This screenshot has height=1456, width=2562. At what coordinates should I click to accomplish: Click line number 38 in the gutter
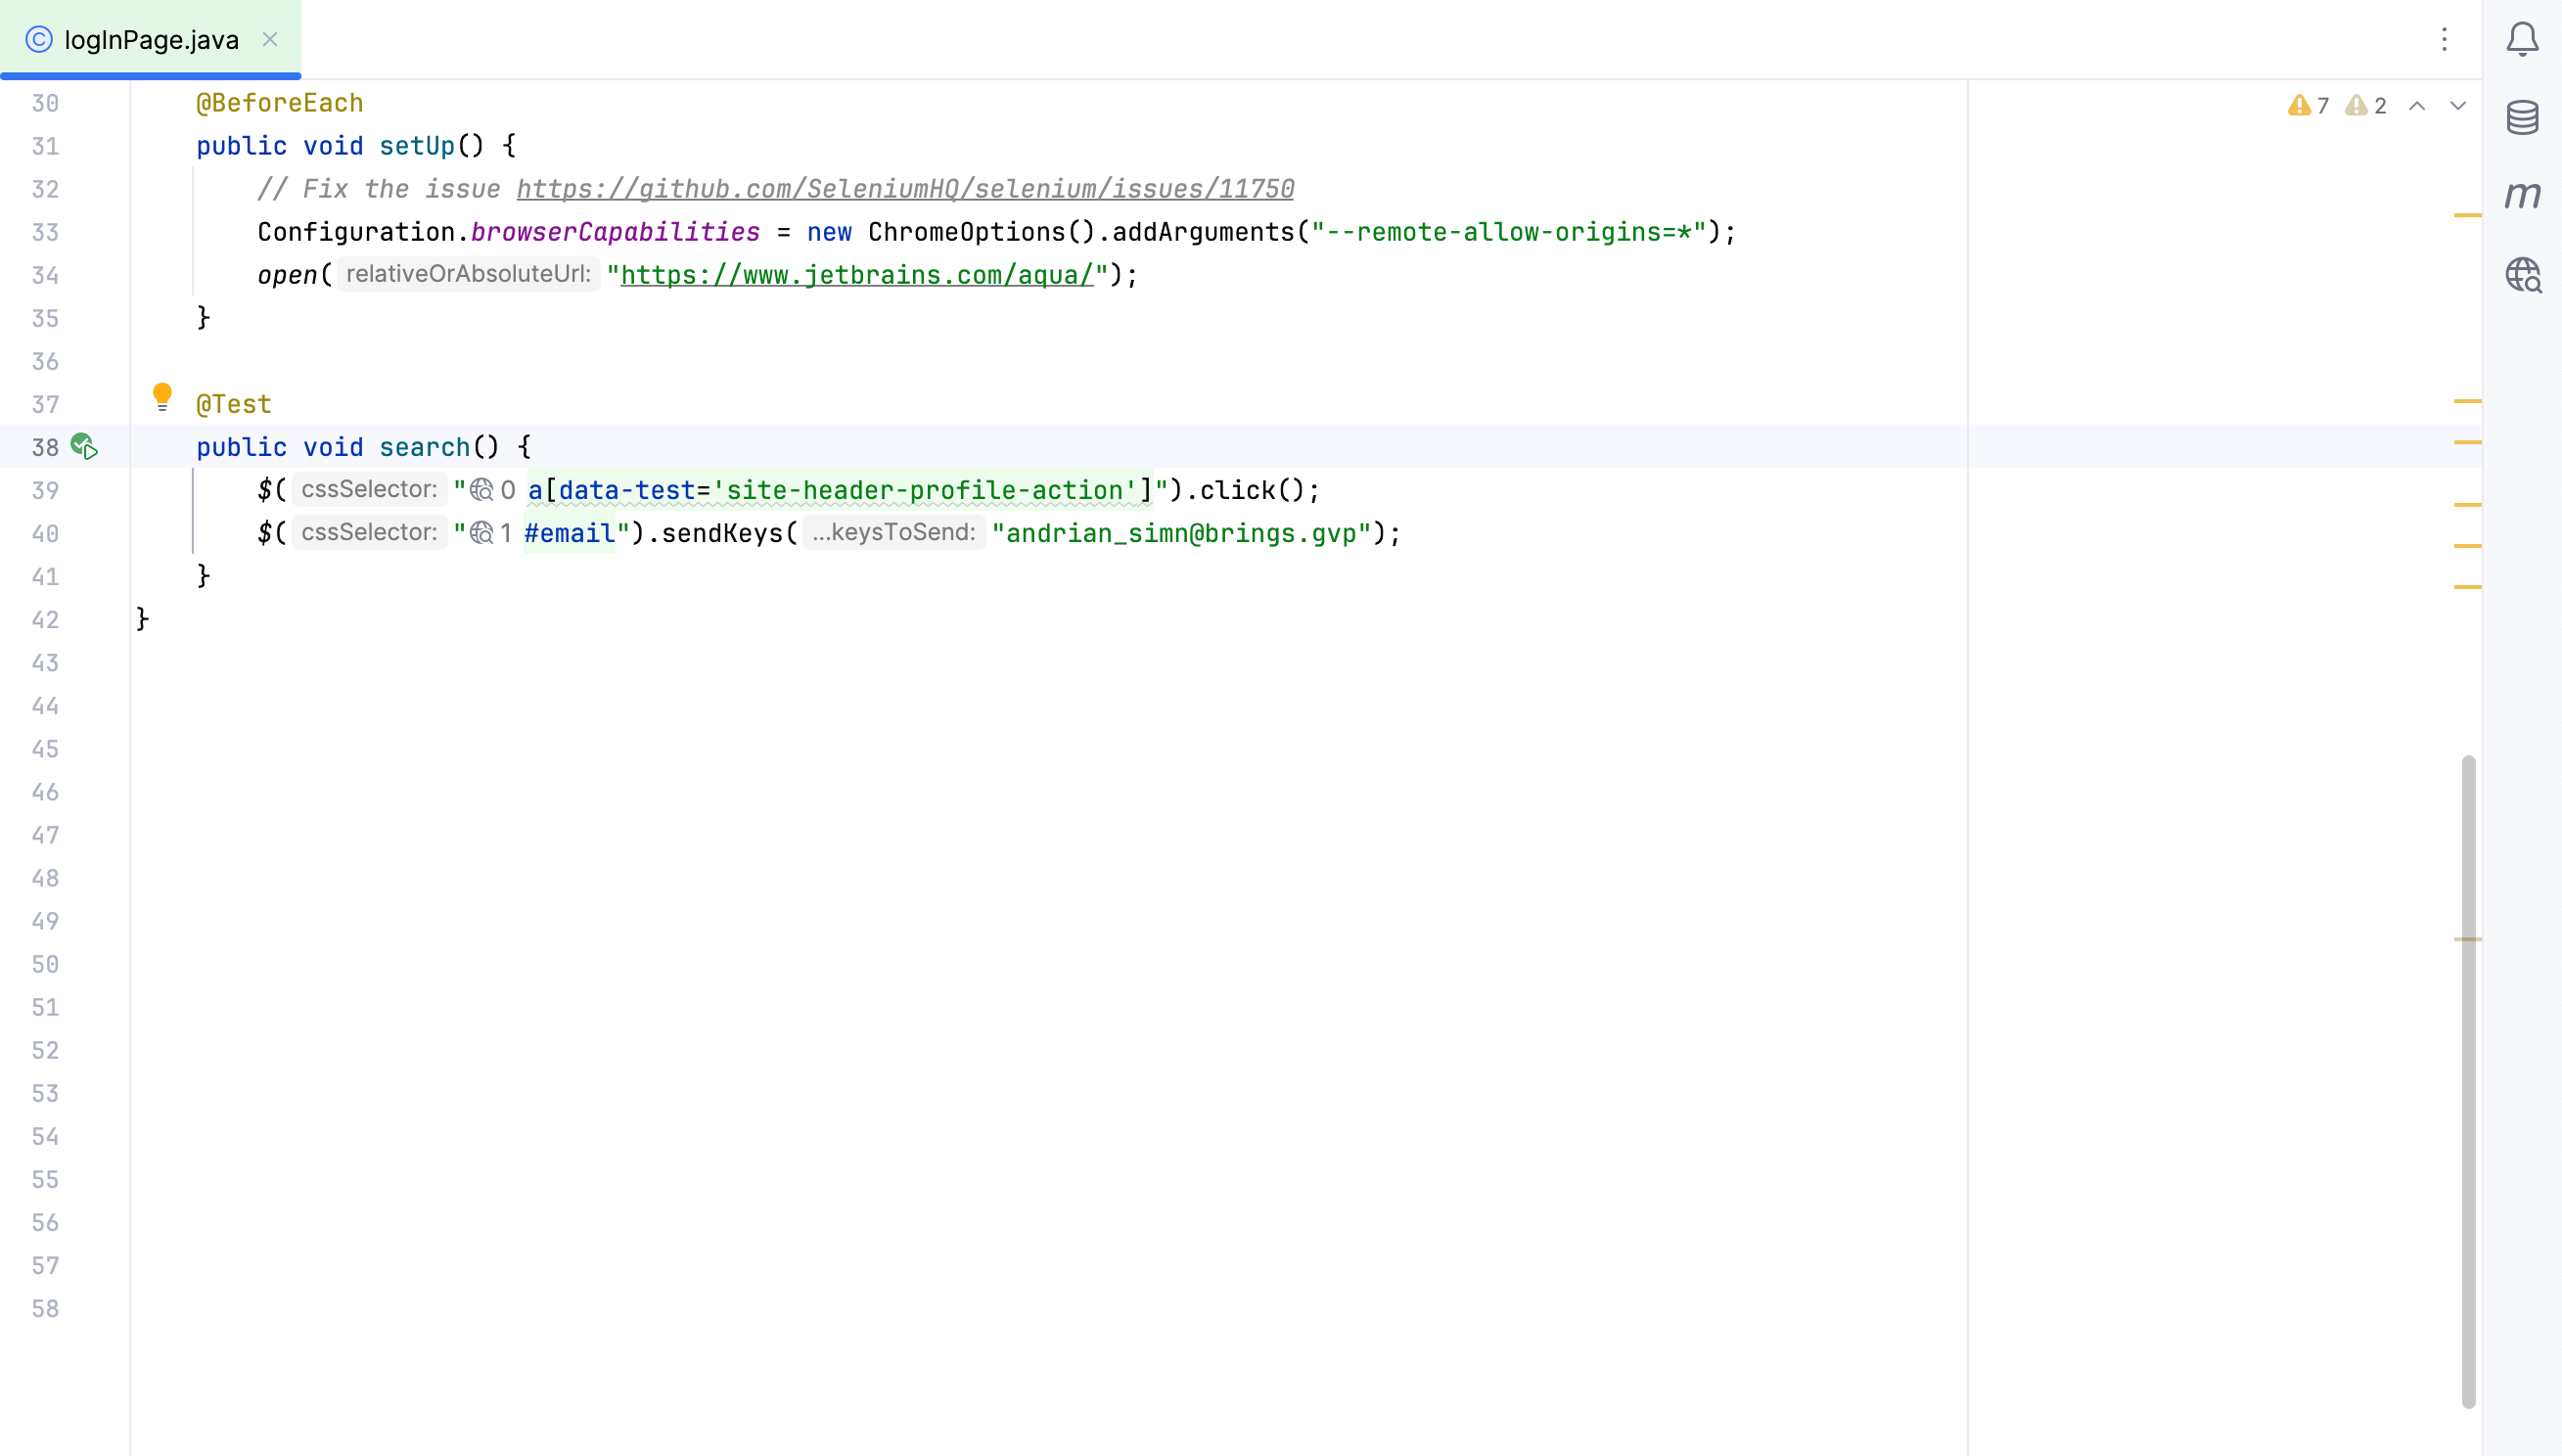coord(45,447)
